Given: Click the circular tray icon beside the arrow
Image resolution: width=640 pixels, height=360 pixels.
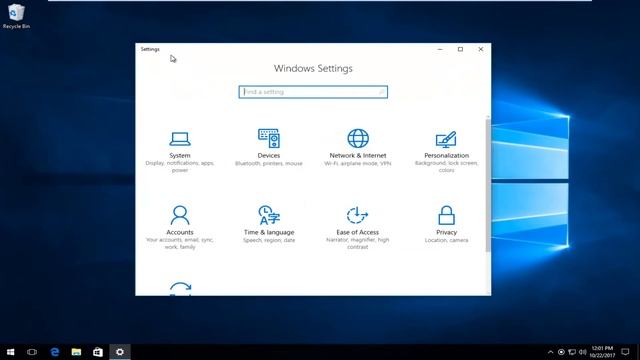Looking at the screenshot, I should (x=562, y=352).
